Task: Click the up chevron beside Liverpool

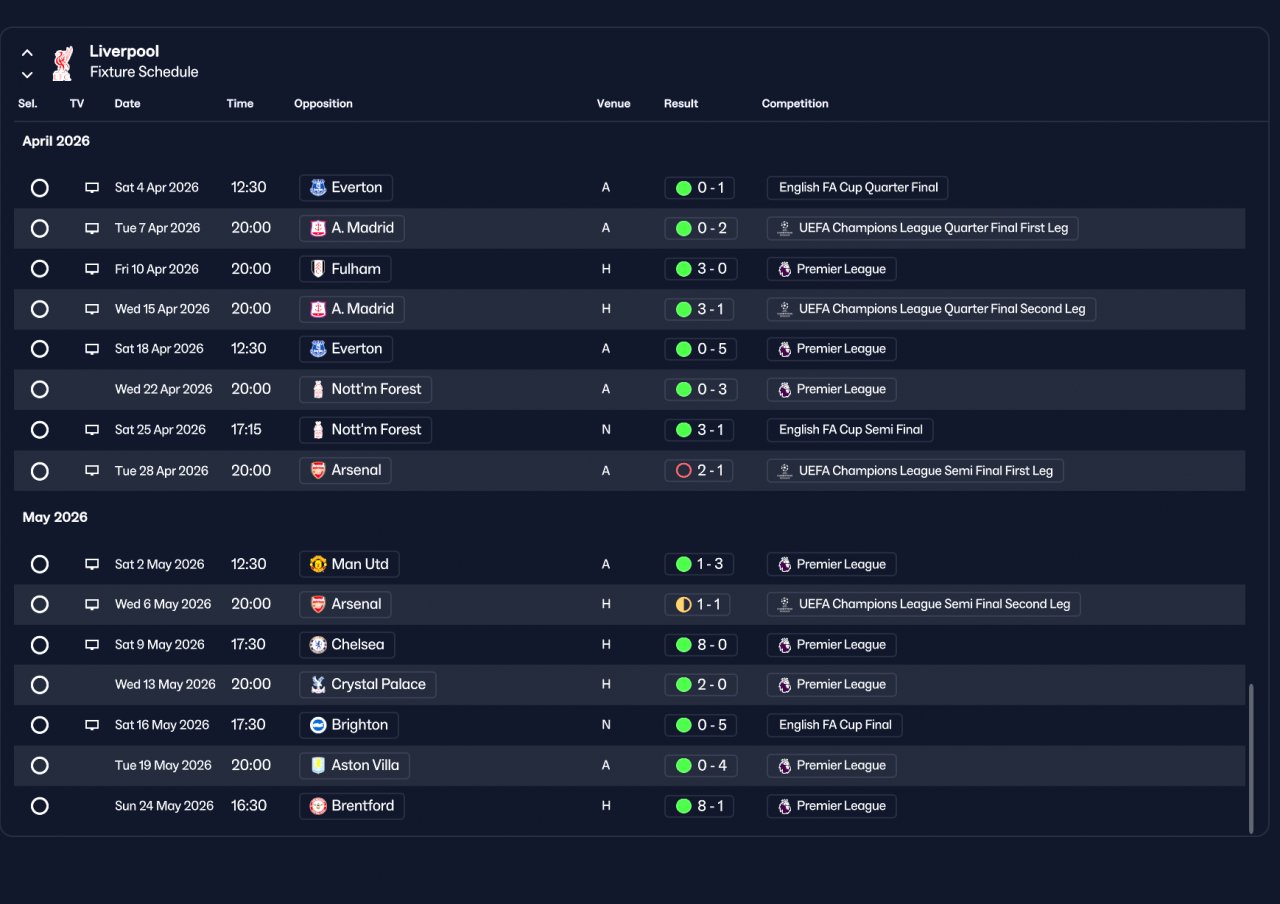Action: tap(27, 53)
